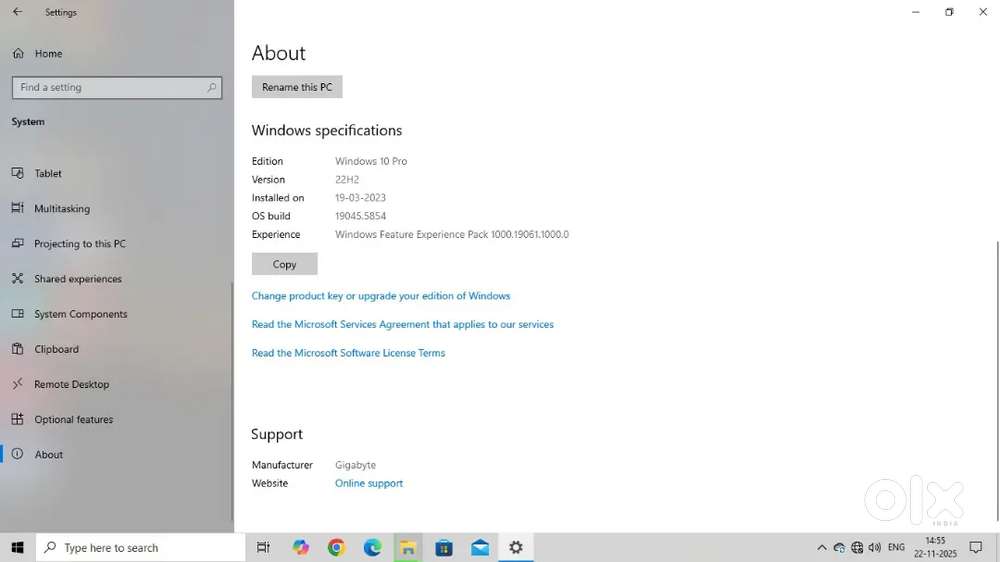1000x562 pixels.
Task: Launch Google Chrome from the taskbar
Action: click(336, 547)
